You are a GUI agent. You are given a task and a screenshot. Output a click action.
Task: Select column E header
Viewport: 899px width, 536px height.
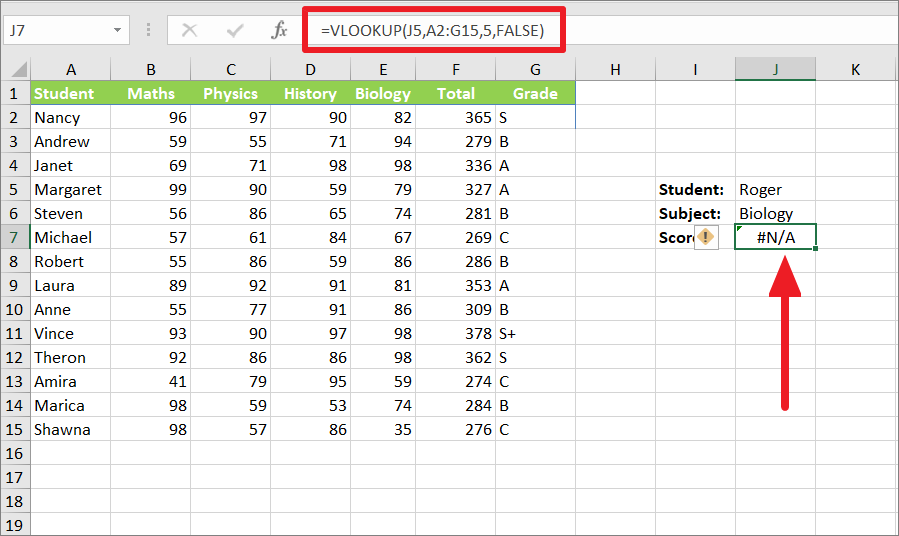(383, 69)
